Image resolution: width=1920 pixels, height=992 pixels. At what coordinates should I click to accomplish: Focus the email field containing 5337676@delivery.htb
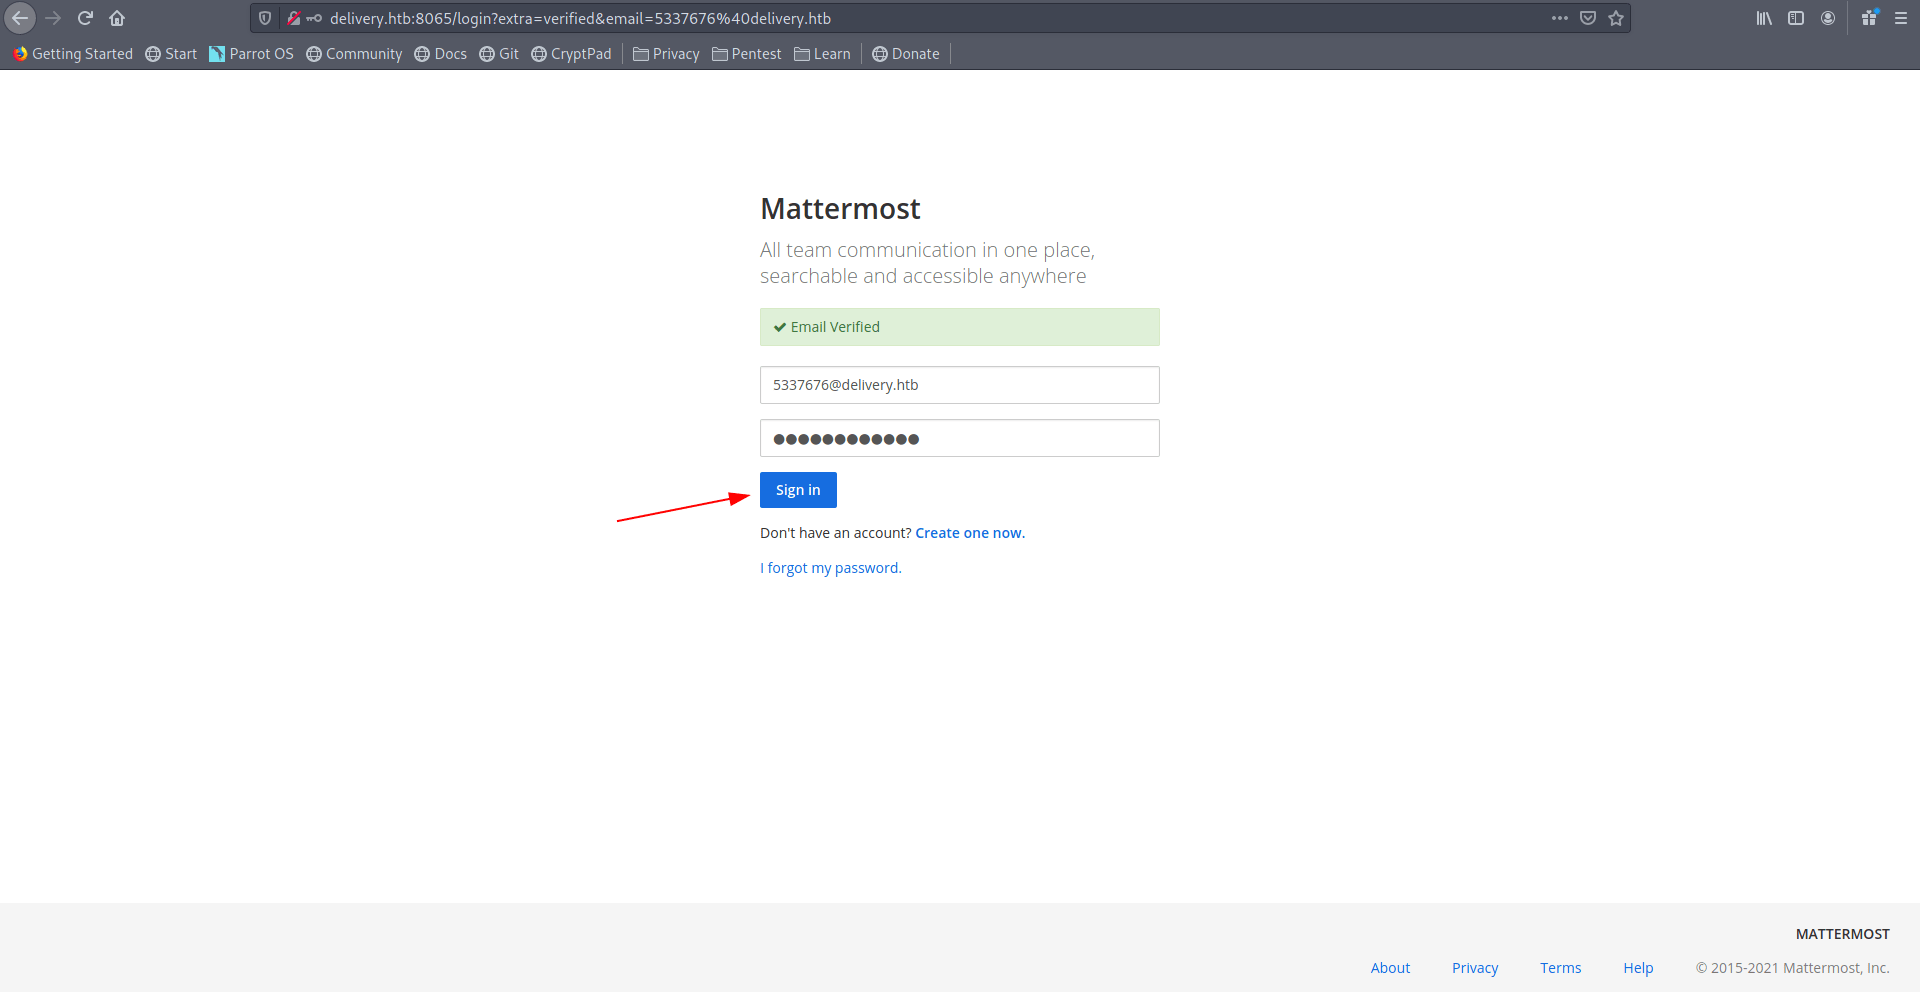960,385
